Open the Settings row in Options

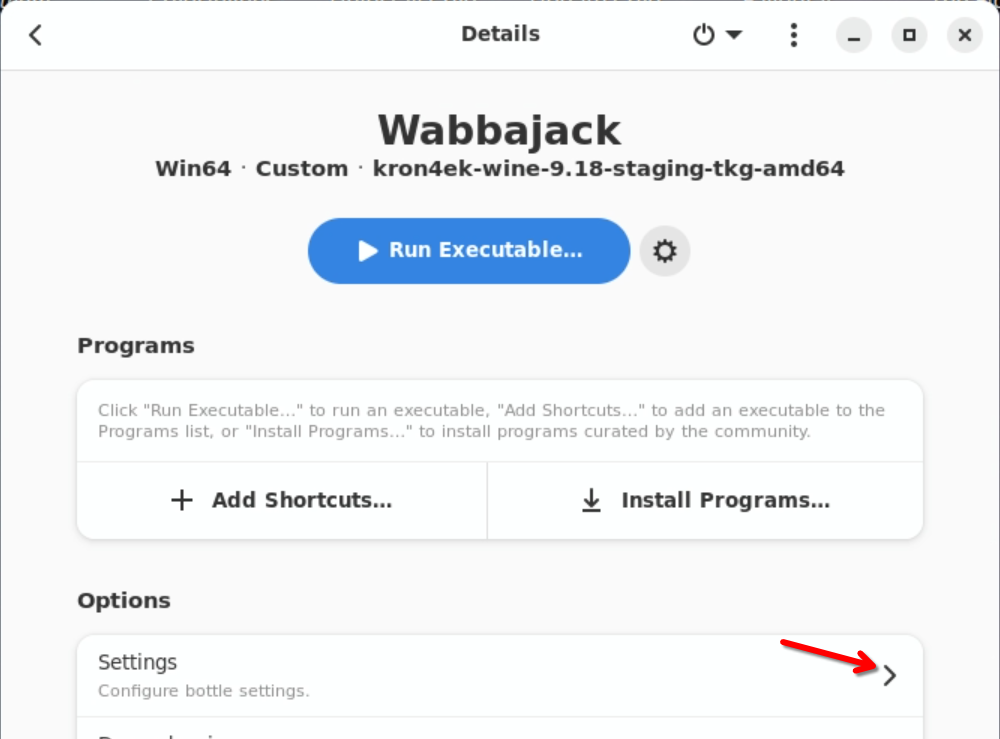pos(400,675)
